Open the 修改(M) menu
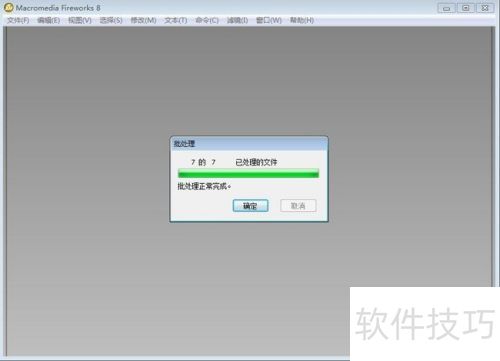This screenshot has height=361, width=500. click(143, 20)
